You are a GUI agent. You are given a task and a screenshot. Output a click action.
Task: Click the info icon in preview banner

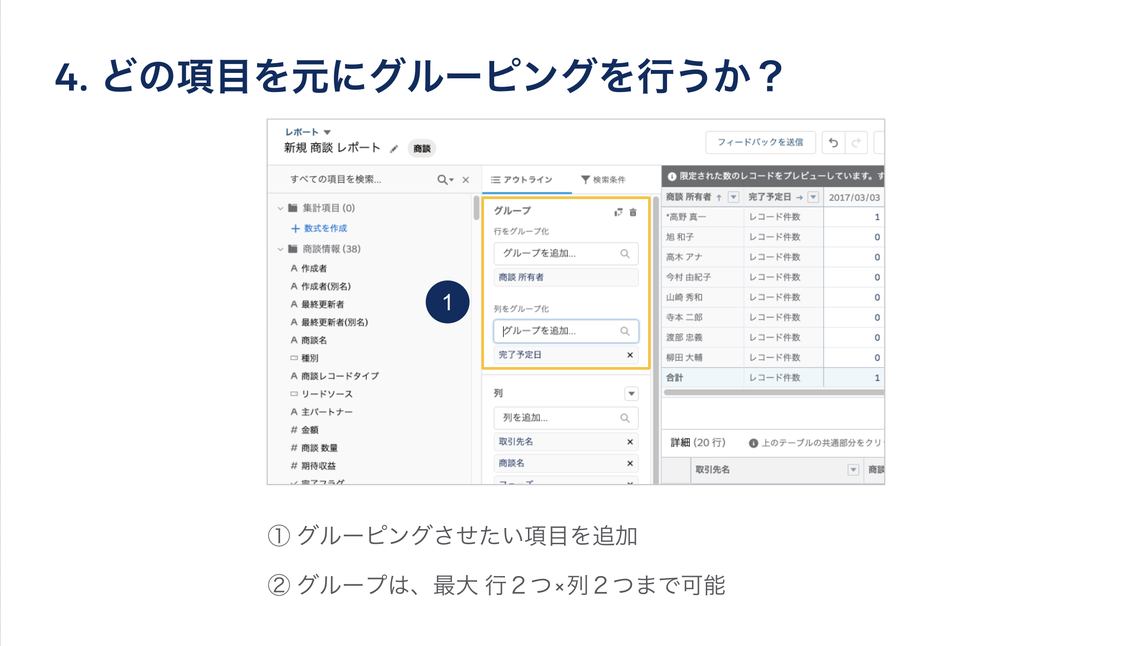coord(671,177)
